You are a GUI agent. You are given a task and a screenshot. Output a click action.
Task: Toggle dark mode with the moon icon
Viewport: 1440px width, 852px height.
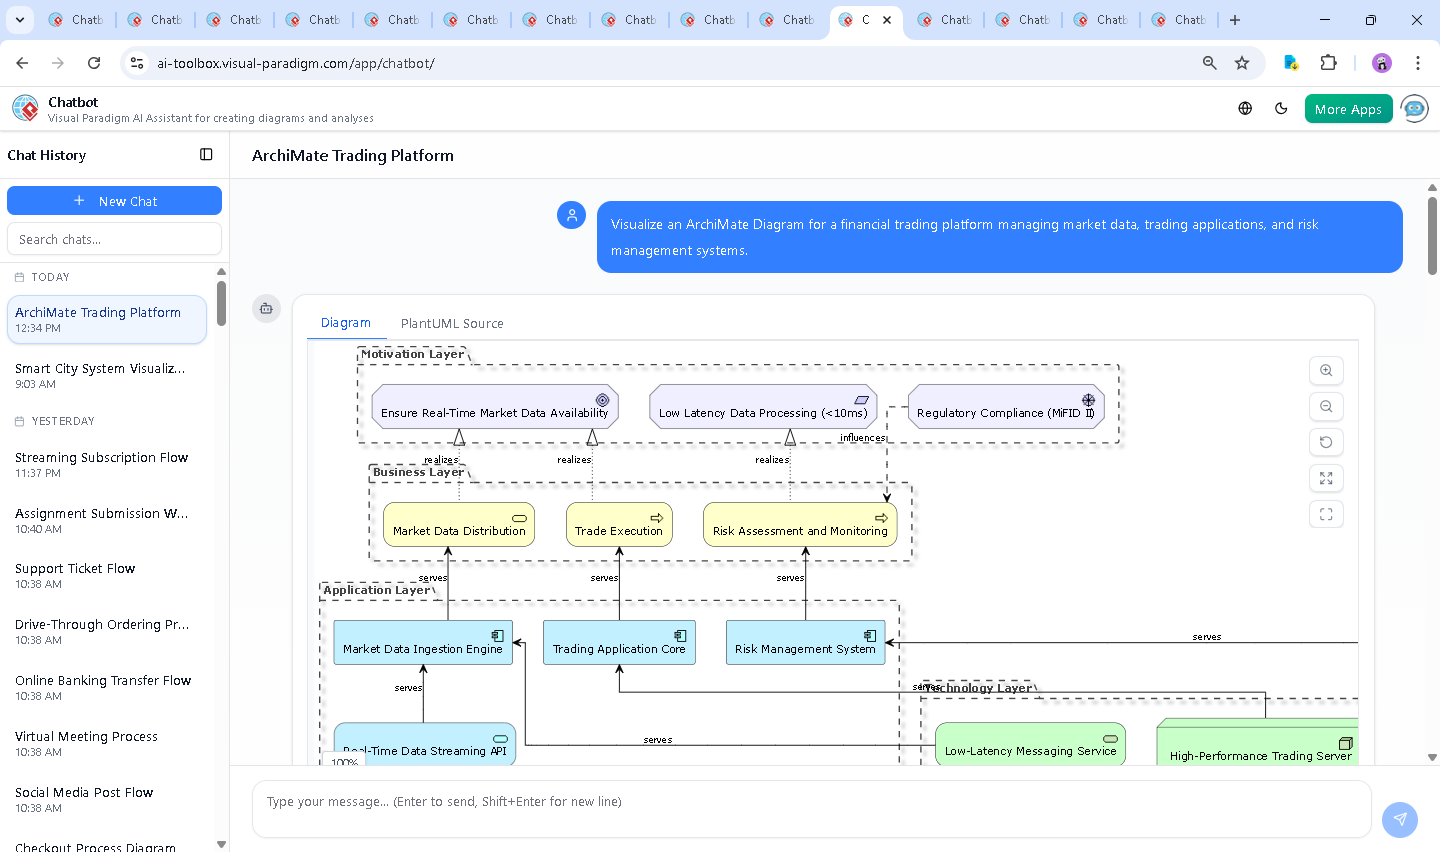tap(1281, 108)
